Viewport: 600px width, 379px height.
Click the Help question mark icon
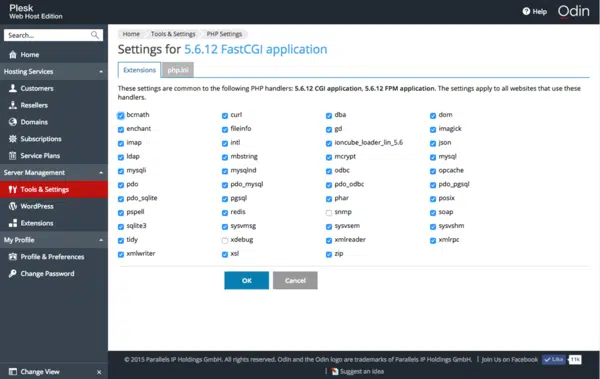526,11
